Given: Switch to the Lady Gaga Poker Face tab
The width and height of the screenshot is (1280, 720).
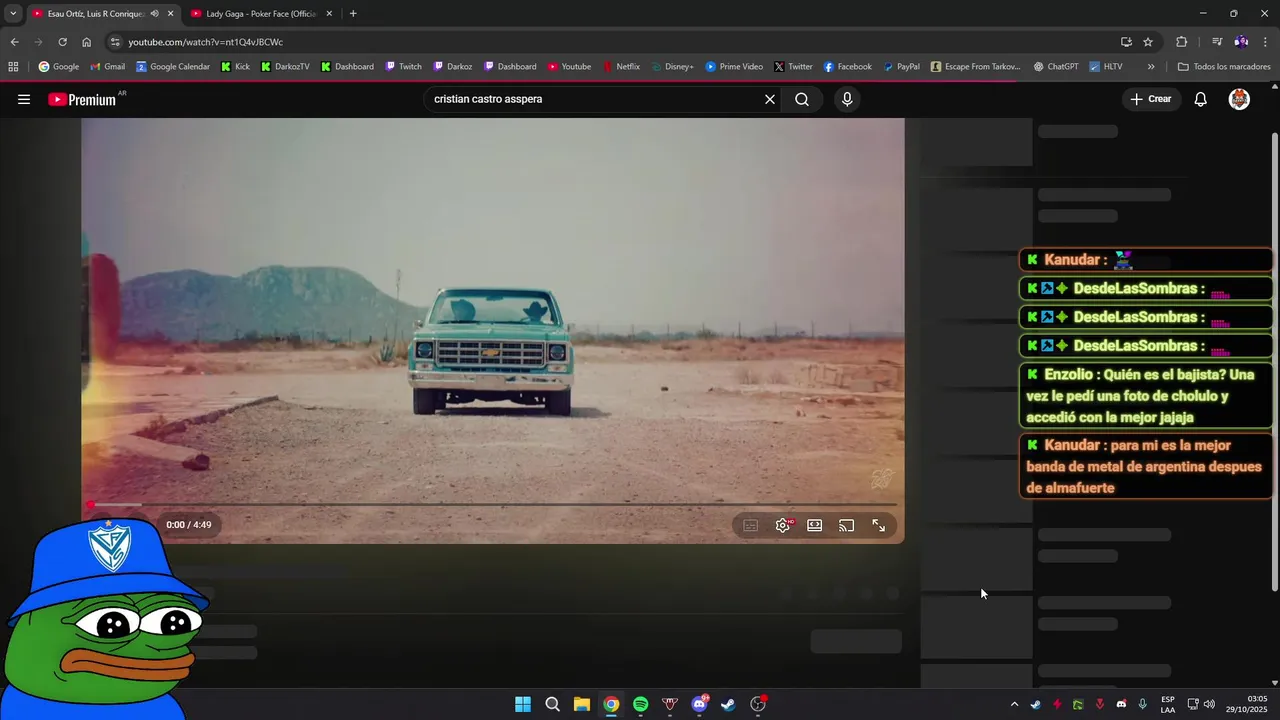Looking at the screenshot, I should pyautogui.click(x=260, y=14).
